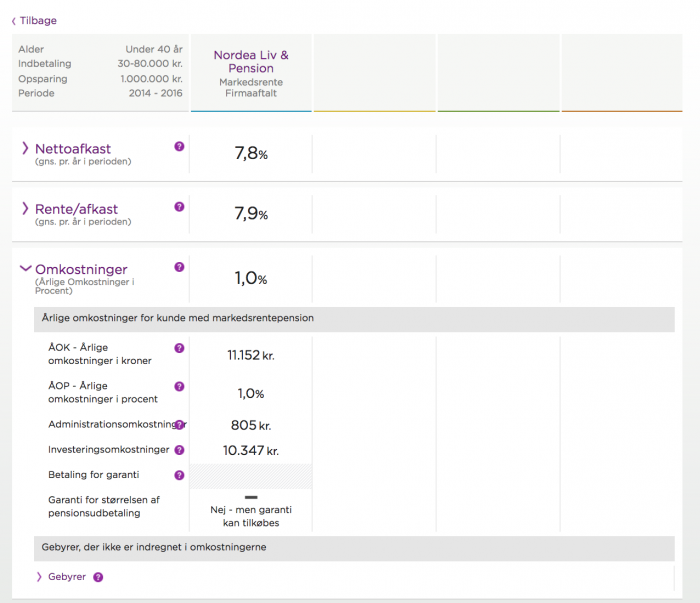Open the help icon next to Gebyrer
The height and width of the screenshot is (603, 700).
pyautogui.click(x=98, y=577)
